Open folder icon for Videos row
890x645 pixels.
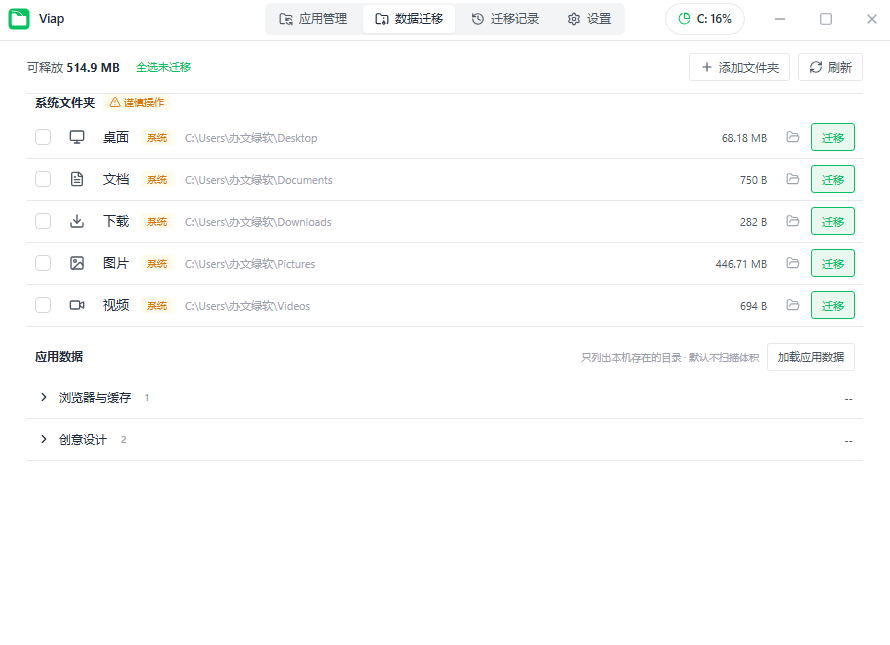[x=793, y=305]
